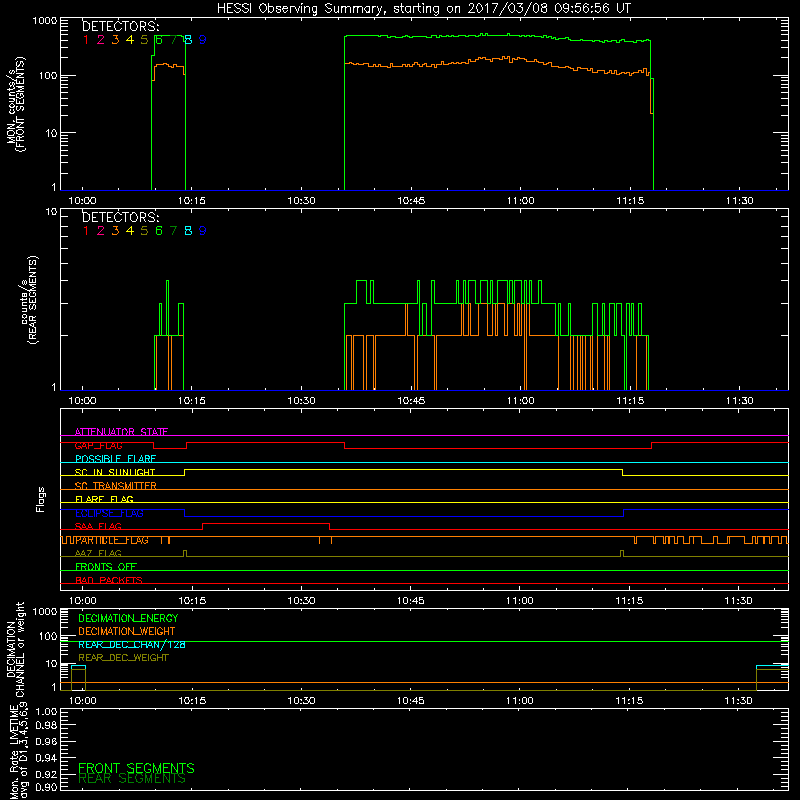Select blue detector 9 in front segments legend
Screen dimensions: 800x800
(x=203, y=40)
